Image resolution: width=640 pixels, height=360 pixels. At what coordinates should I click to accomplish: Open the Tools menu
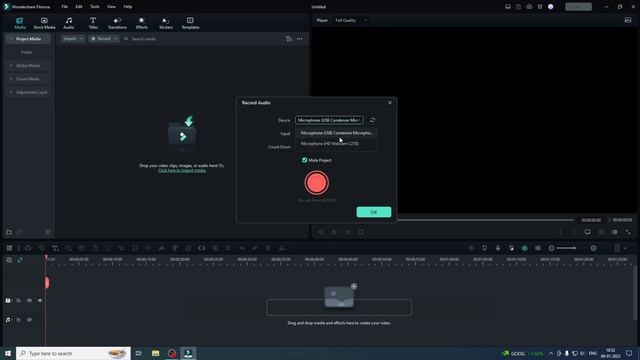point(95,7)
